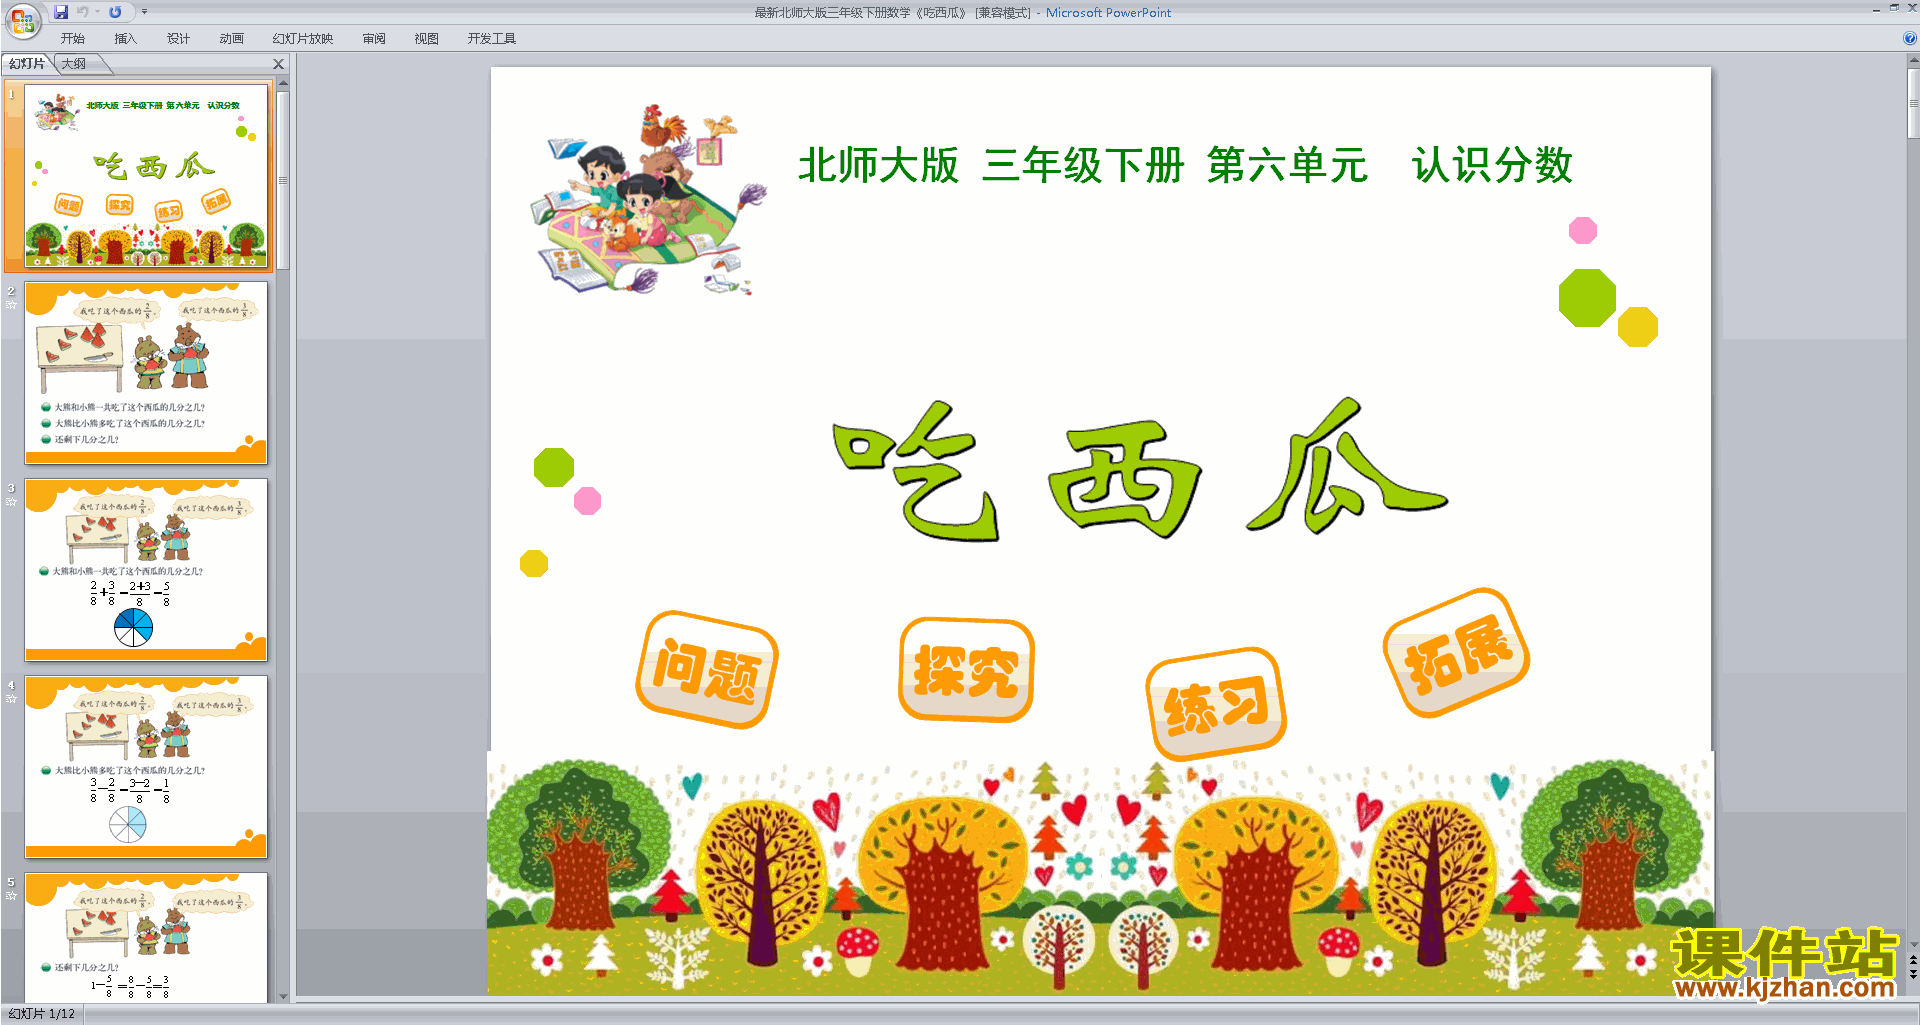1920x1025 pixels.
Task: Click the animation star icon beside slide 5
Action: point(11,896)
